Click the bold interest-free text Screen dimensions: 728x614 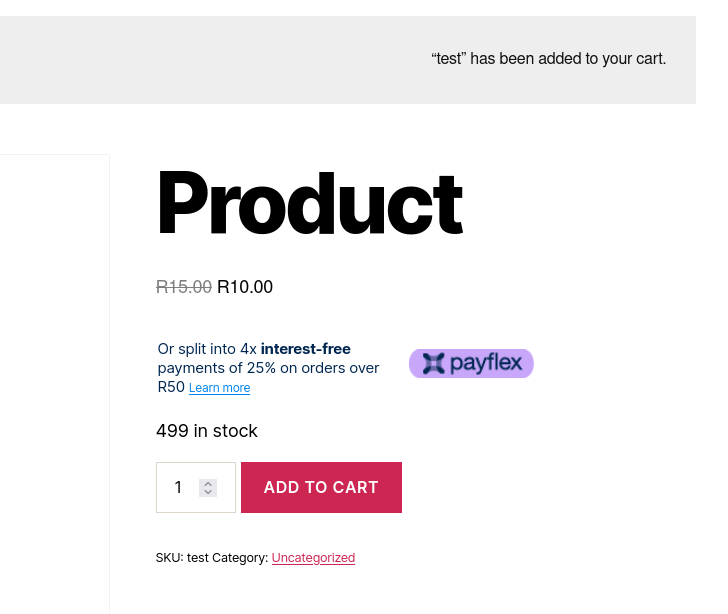click(x=306, y=349)
